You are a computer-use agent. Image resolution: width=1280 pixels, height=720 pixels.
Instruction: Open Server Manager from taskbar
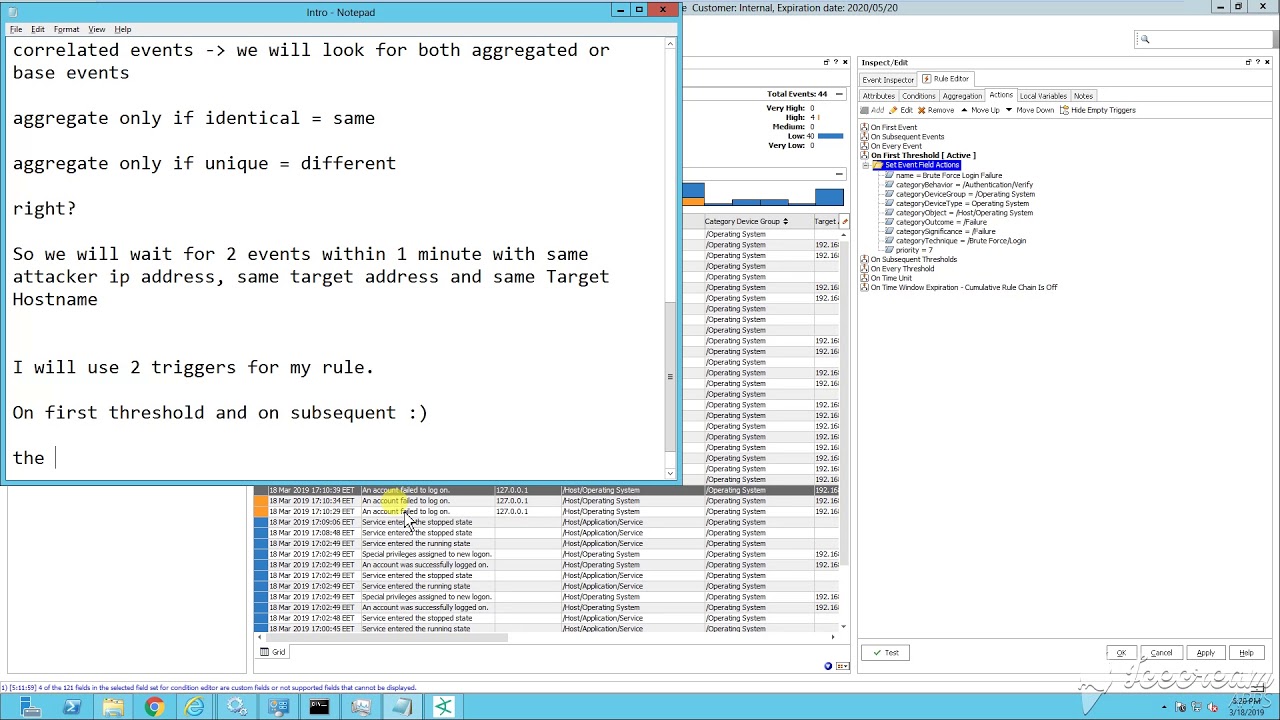tap(31, 707)
